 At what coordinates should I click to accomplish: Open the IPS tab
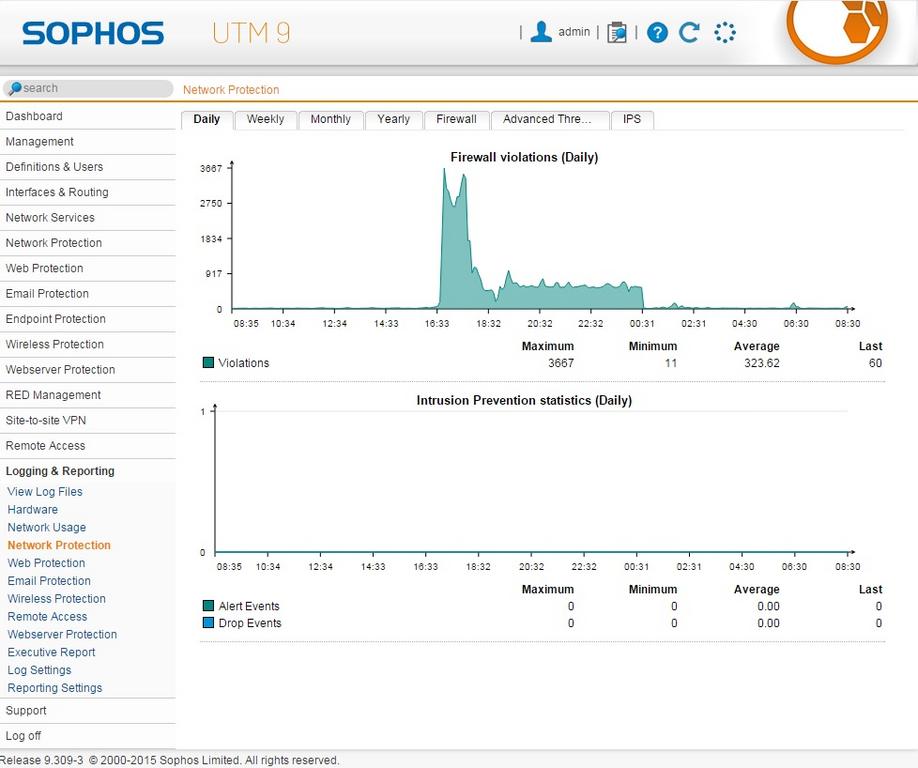[x=632, y=119]
